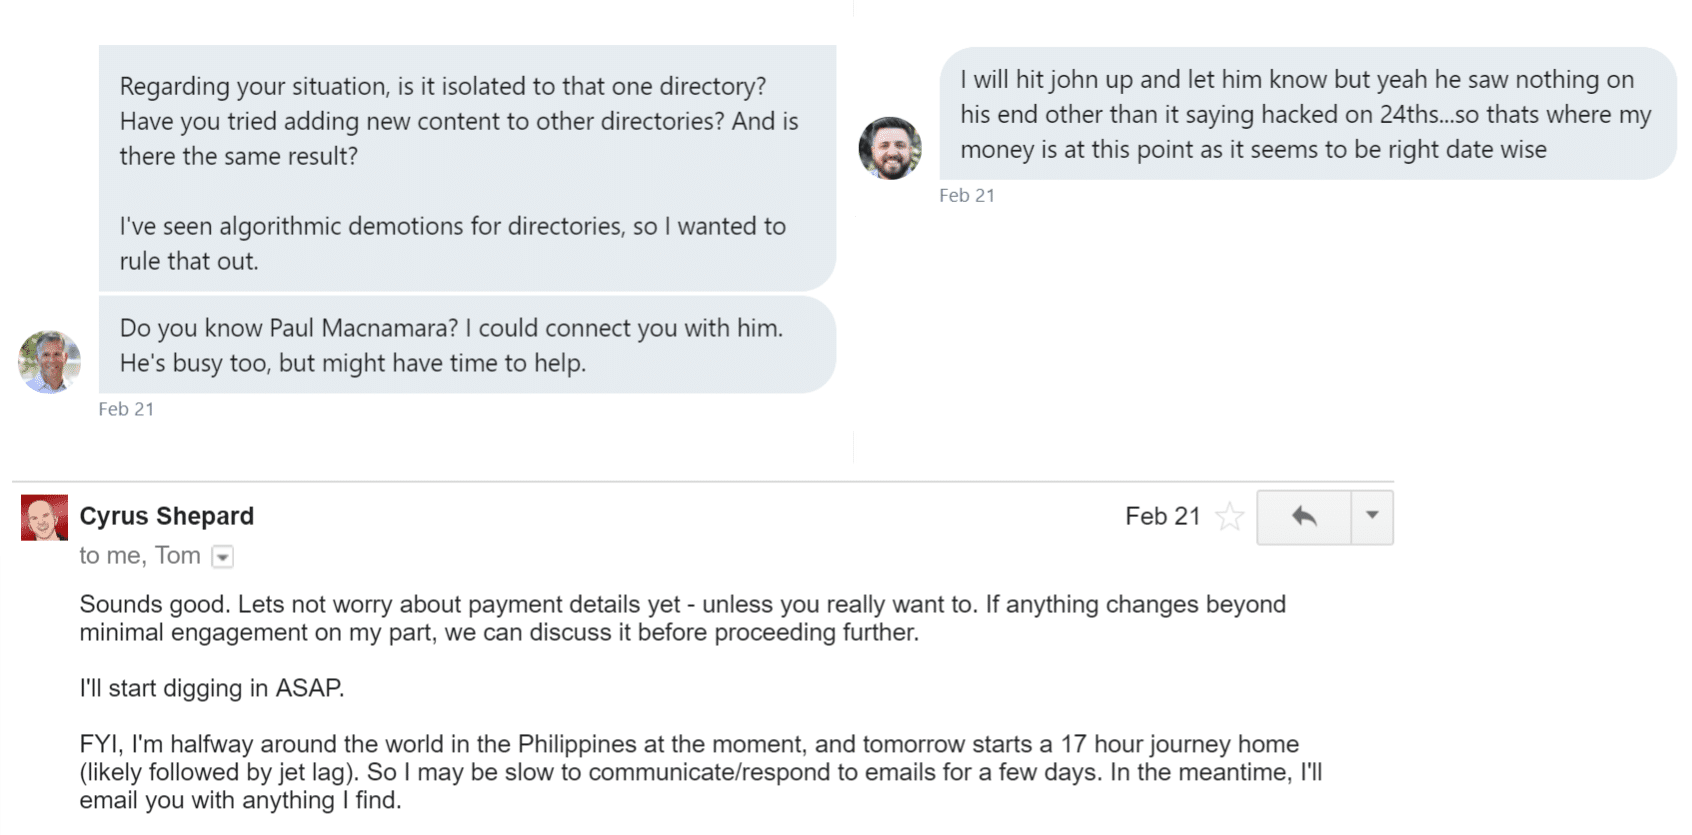1692x835 pixels.
Task: Click the red profile picture in the email header
Action: pyautogui.click(x=42, y=516)
